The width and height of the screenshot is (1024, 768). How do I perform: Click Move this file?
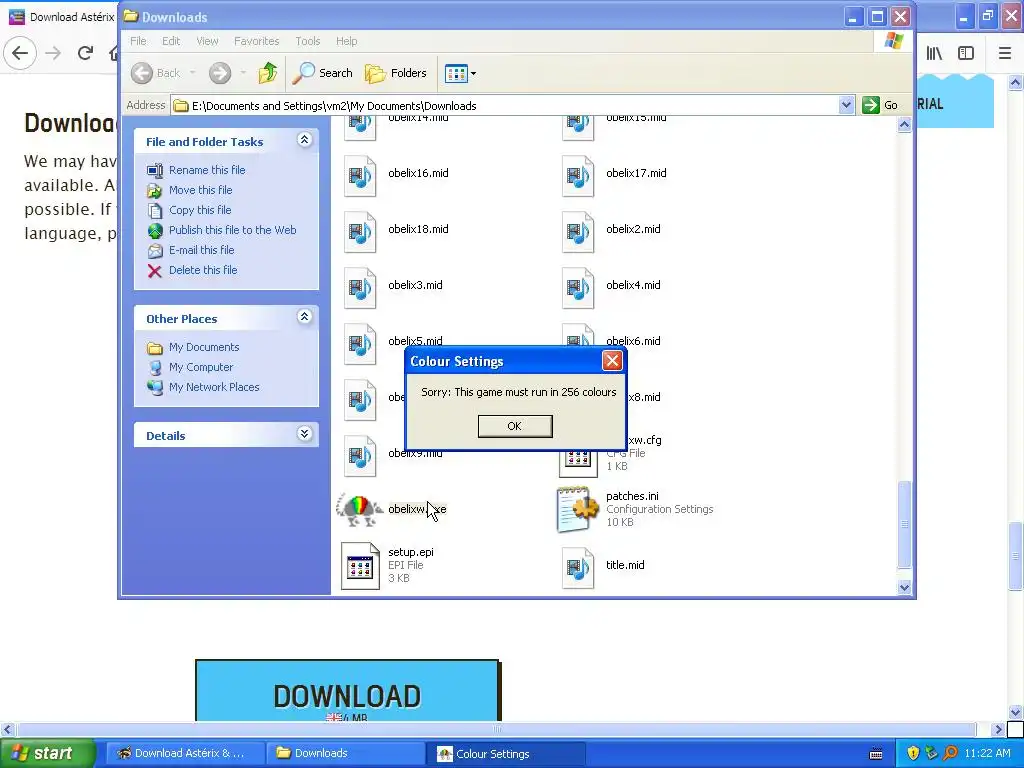200,190
